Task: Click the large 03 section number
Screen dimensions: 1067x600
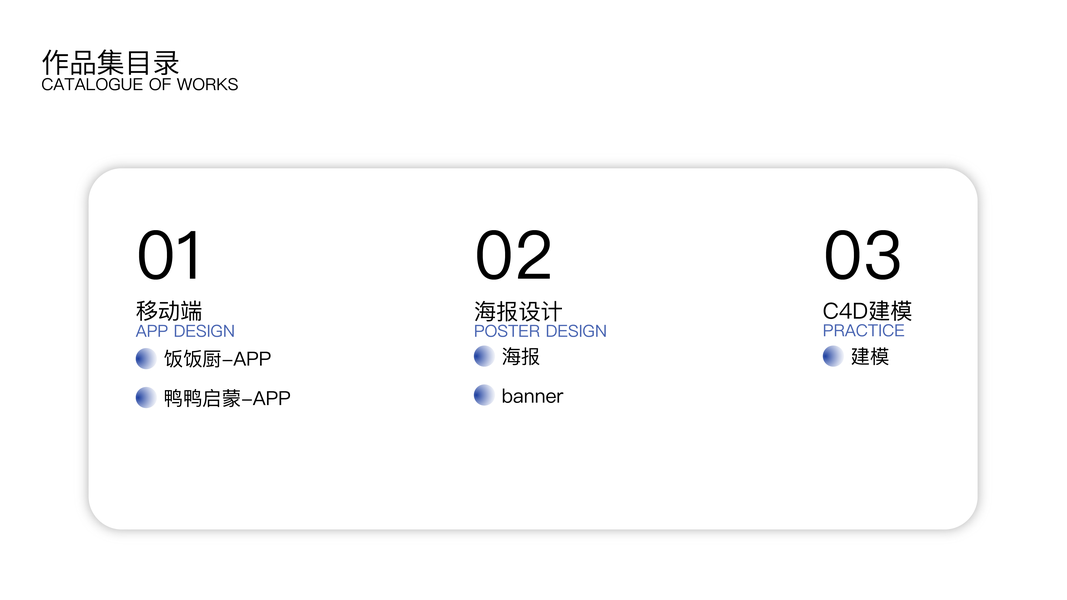Action: click(862, 255)
